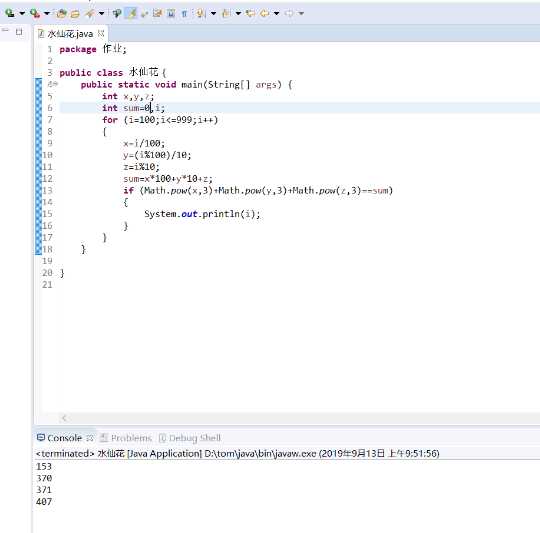Toggle the Mark Occurrences highlighter icon
The width and height of the screenshot is (540, 533).
pyautogui.click(x=131, y=13)
